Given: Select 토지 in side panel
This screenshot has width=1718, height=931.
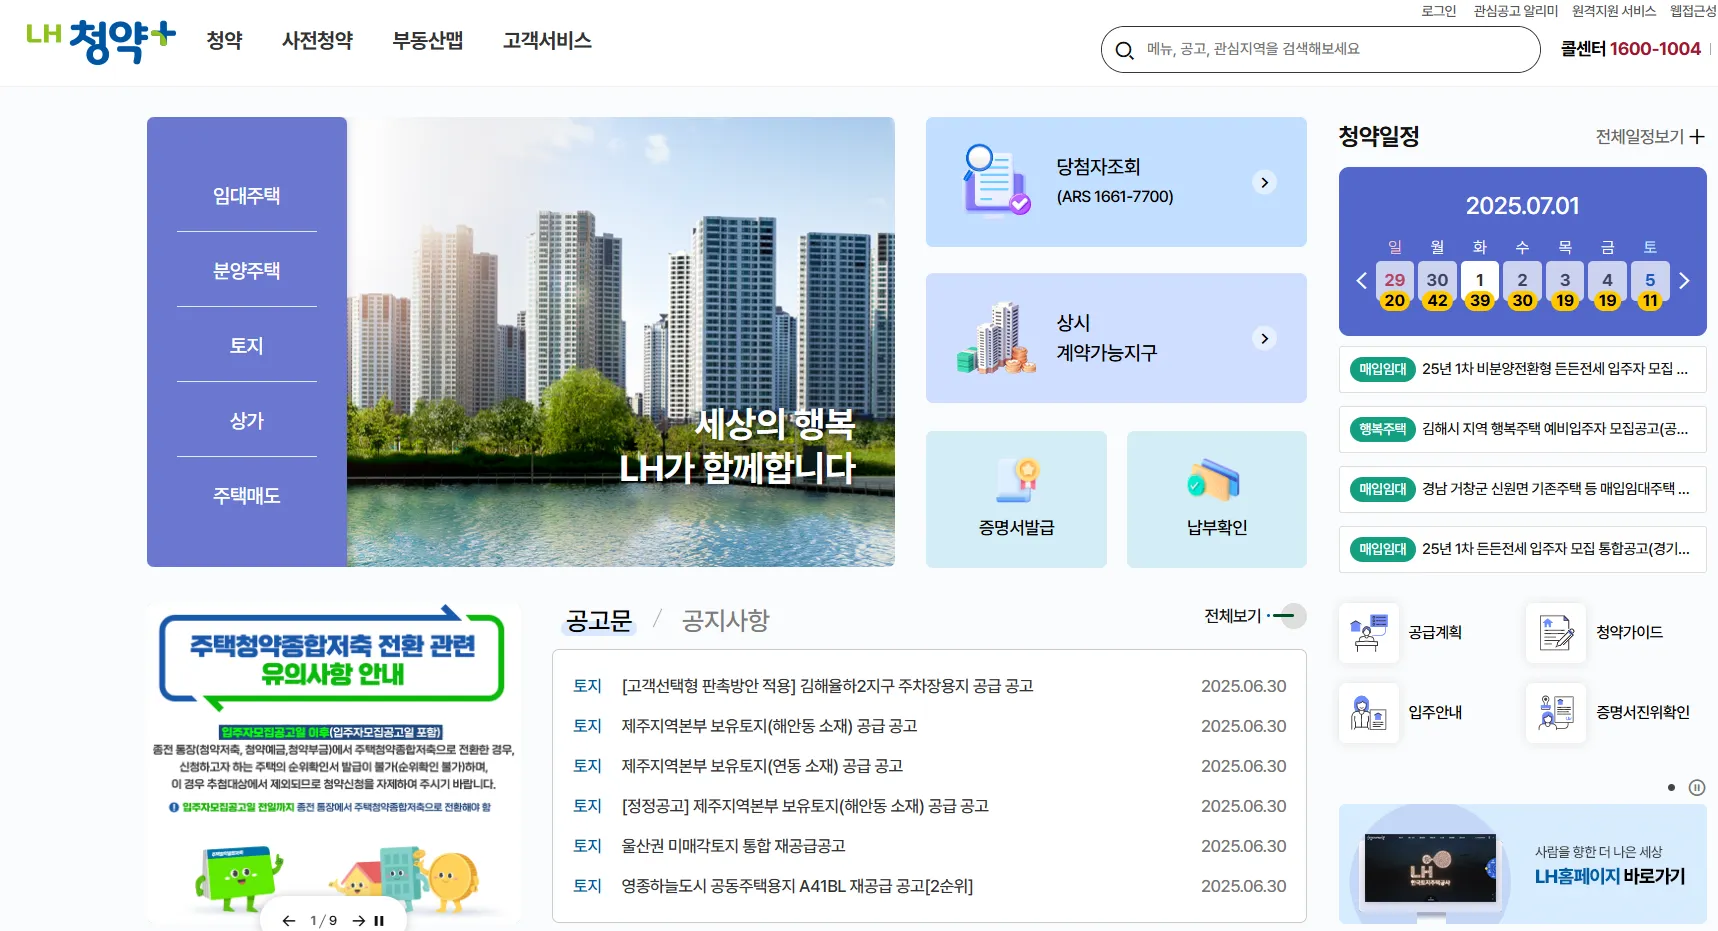Looking at the screenshot, I should (247, 346).
